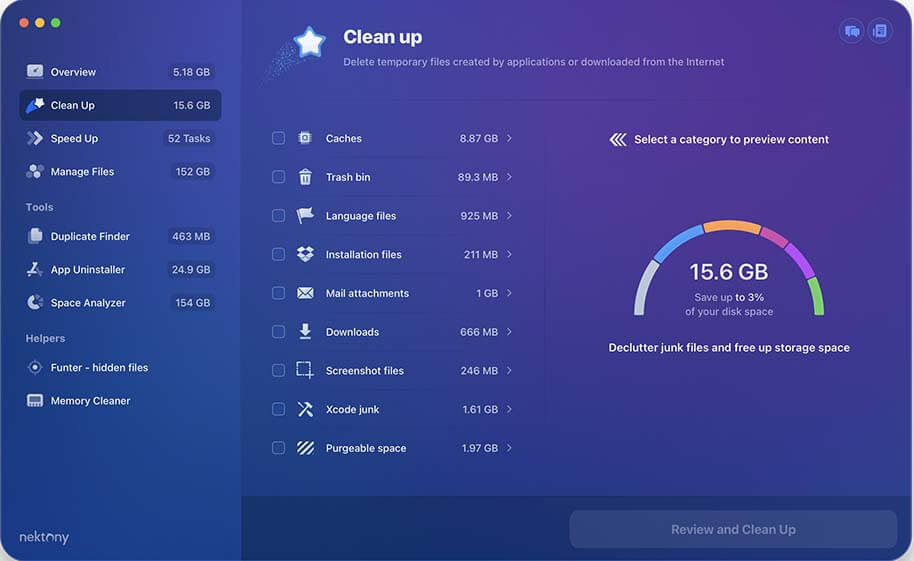Check the Installation files checkbox
914x561 pixels.
click(279, 254)
